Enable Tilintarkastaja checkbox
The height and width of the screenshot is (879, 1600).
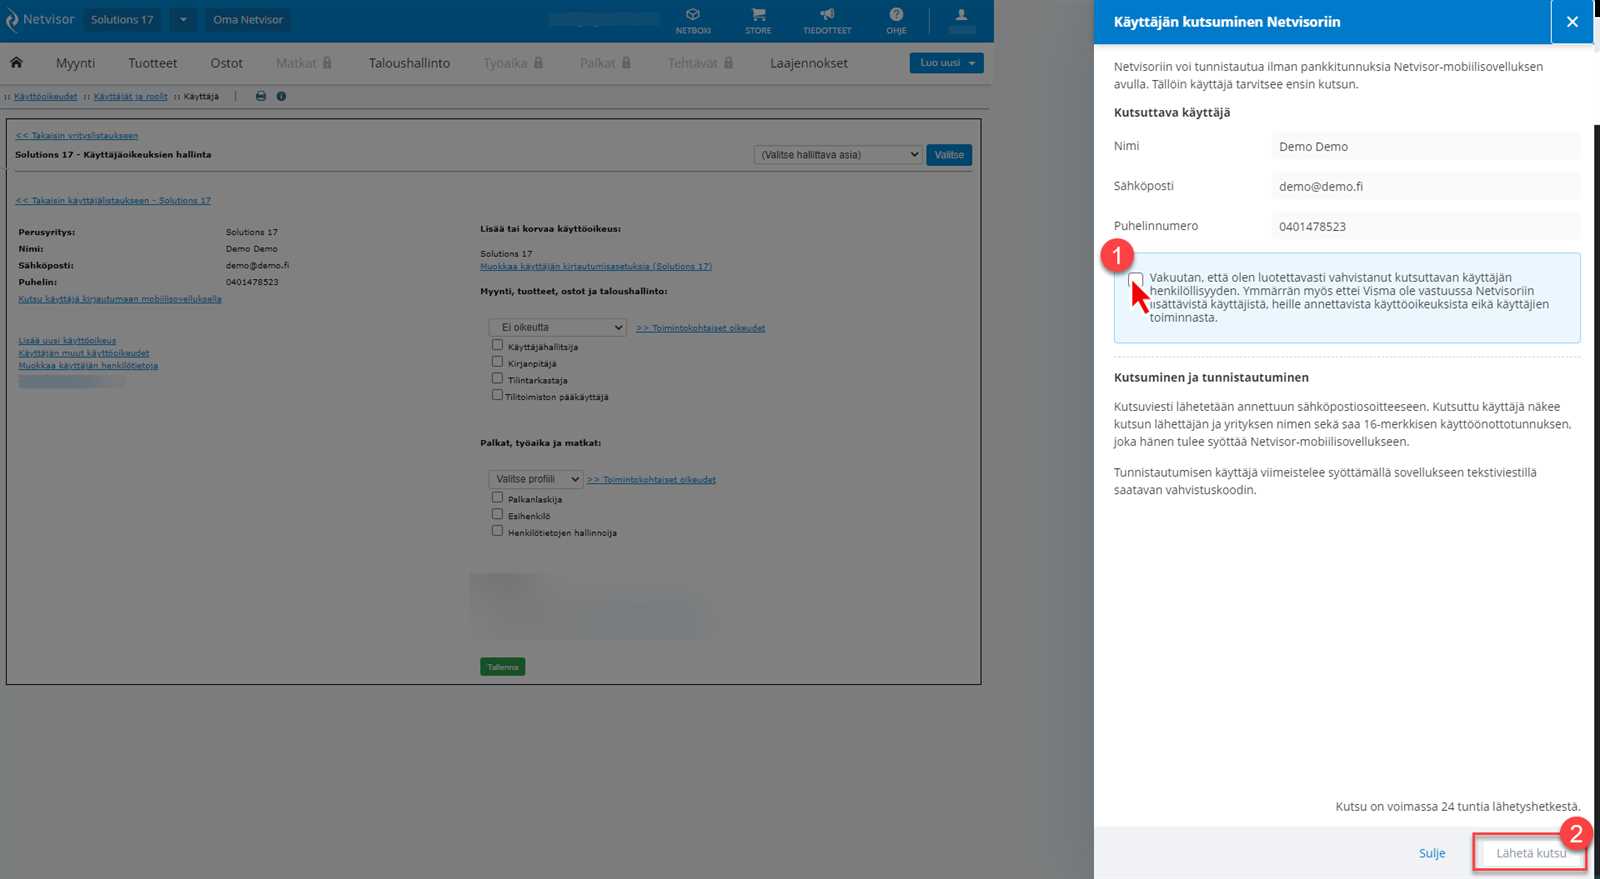(x=497, y=379)
